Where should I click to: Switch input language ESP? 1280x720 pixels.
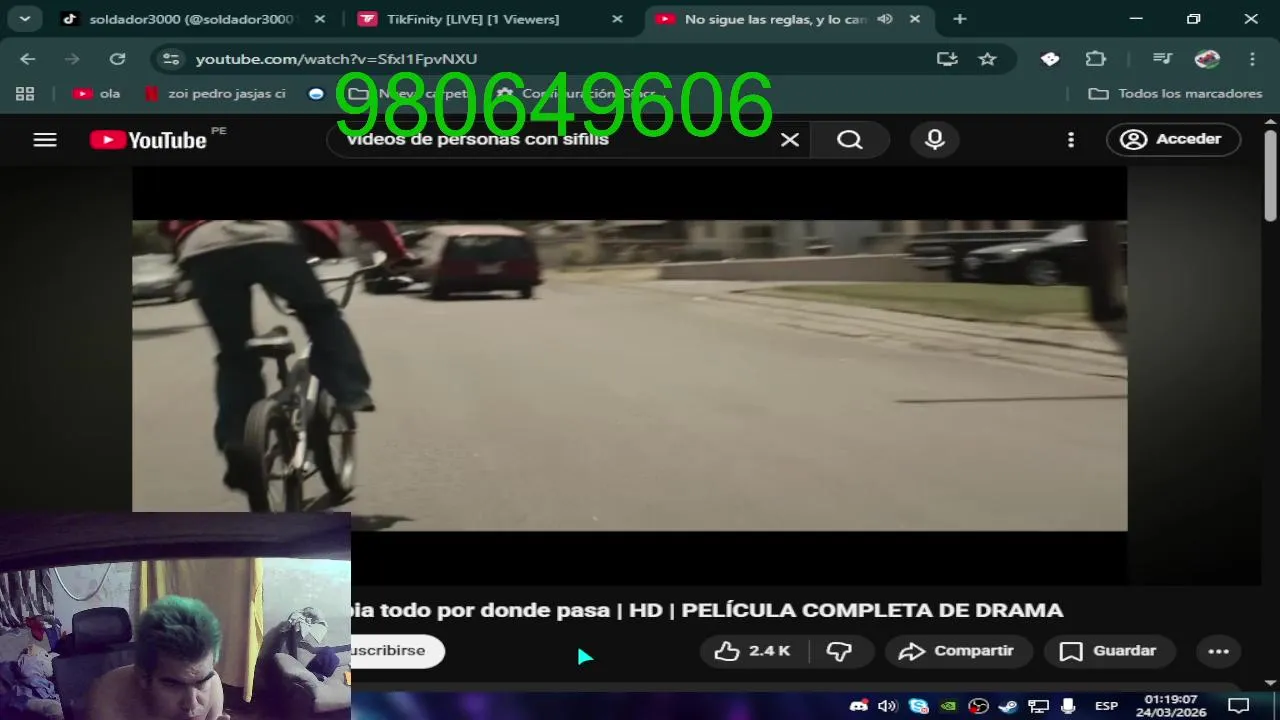tap(1106, 706)
